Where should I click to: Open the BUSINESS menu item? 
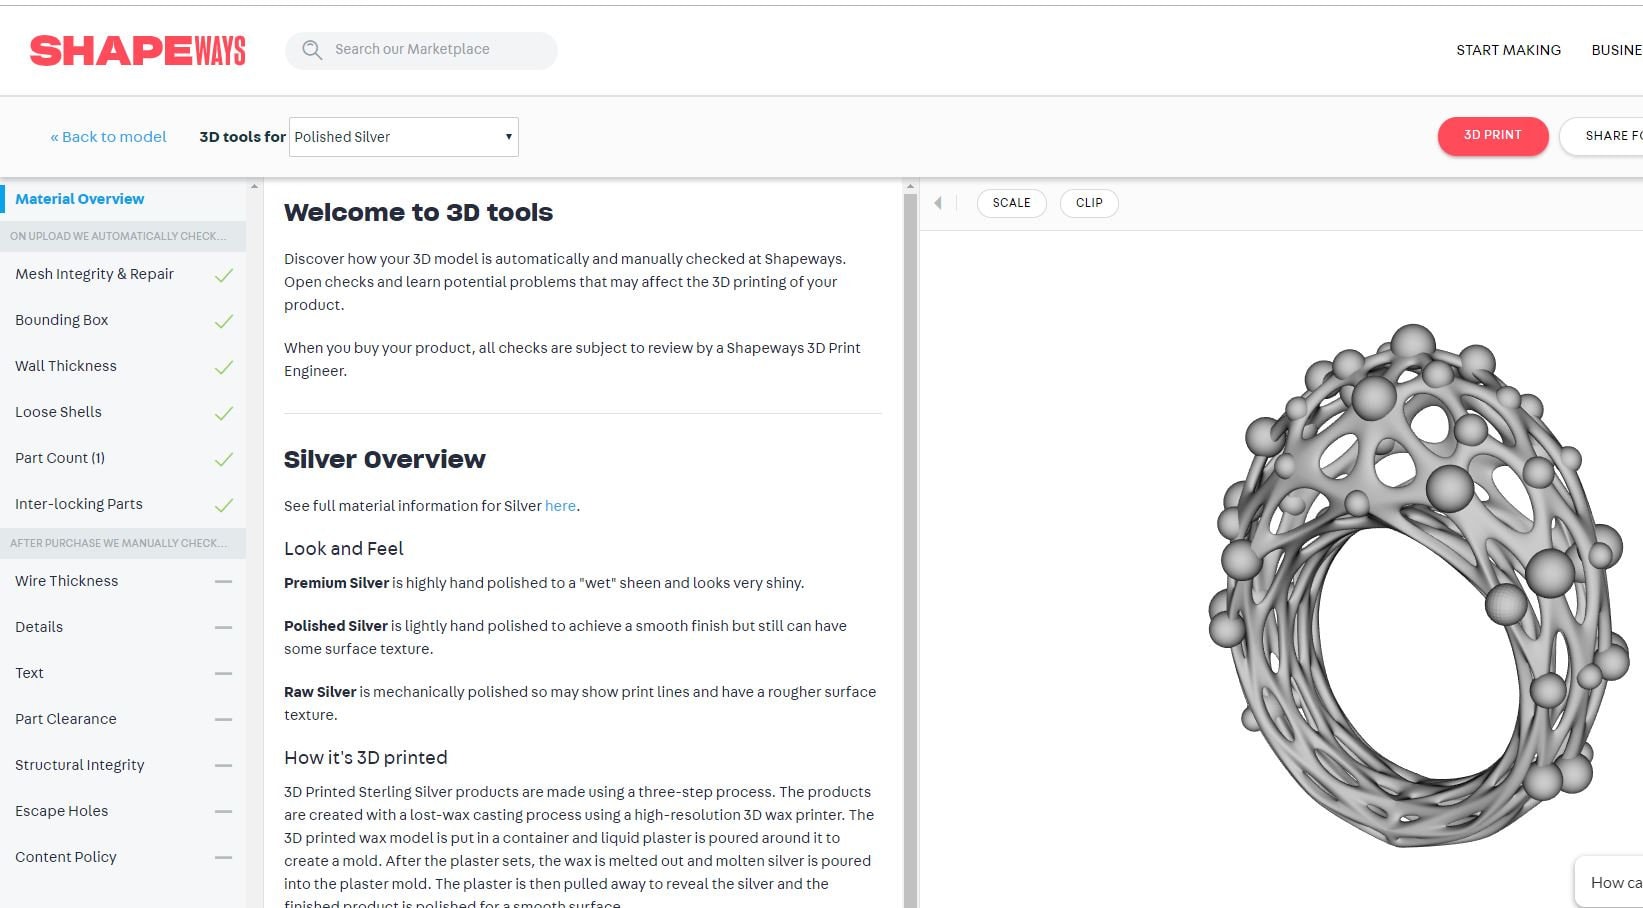coord(1616,50)
